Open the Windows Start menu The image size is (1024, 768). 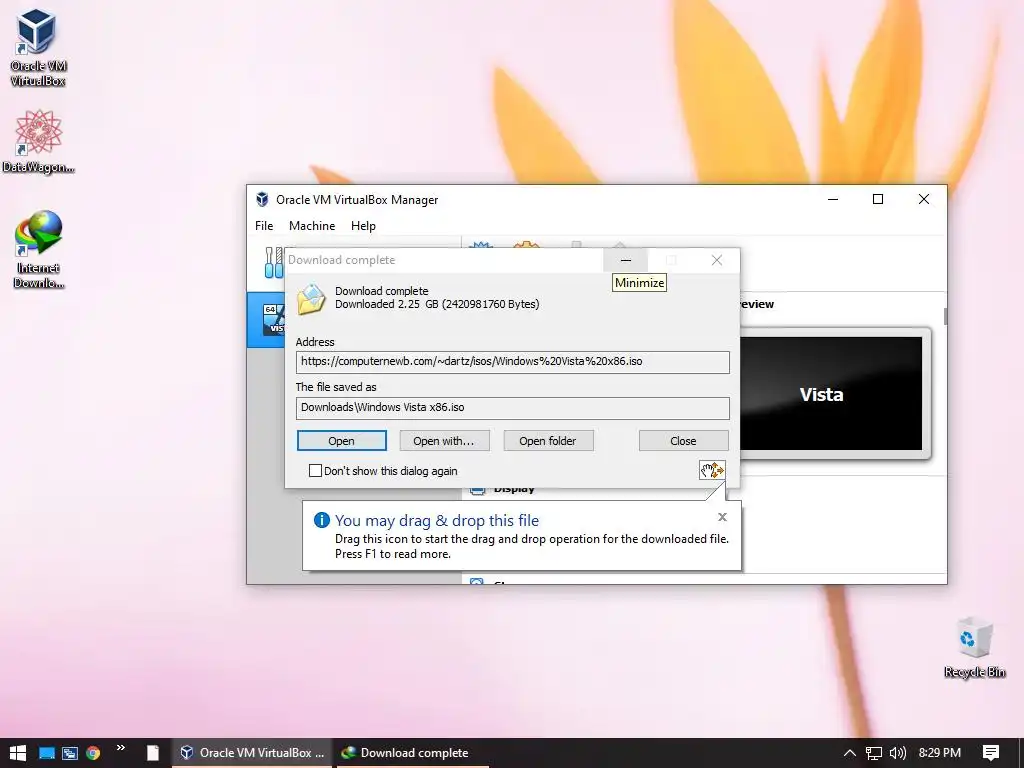click(x=18, y=752)
